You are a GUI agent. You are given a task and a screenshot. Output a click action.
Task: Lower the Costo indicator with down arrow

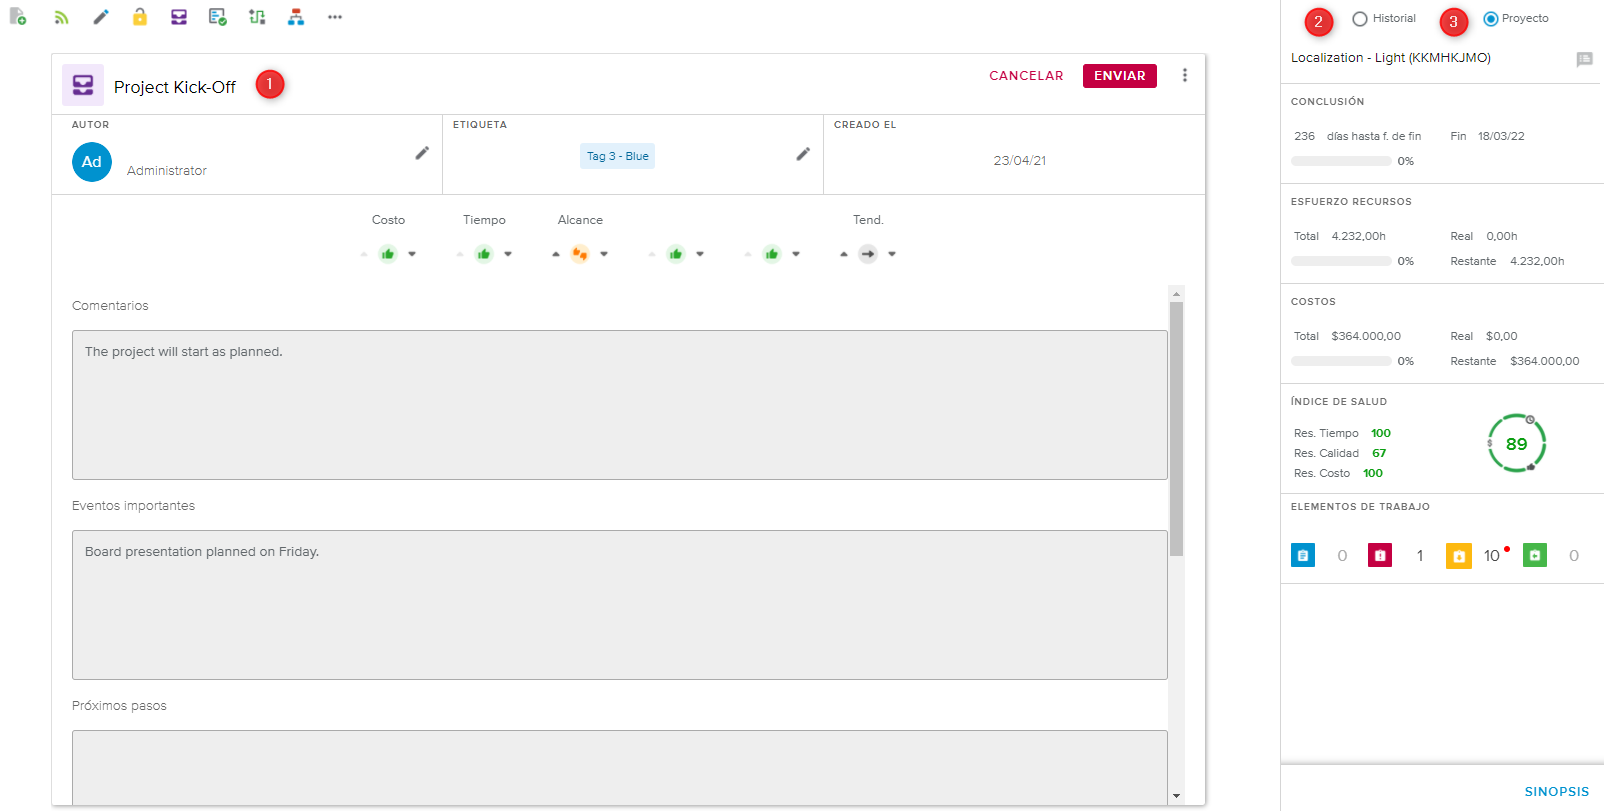tap(412, 254)
